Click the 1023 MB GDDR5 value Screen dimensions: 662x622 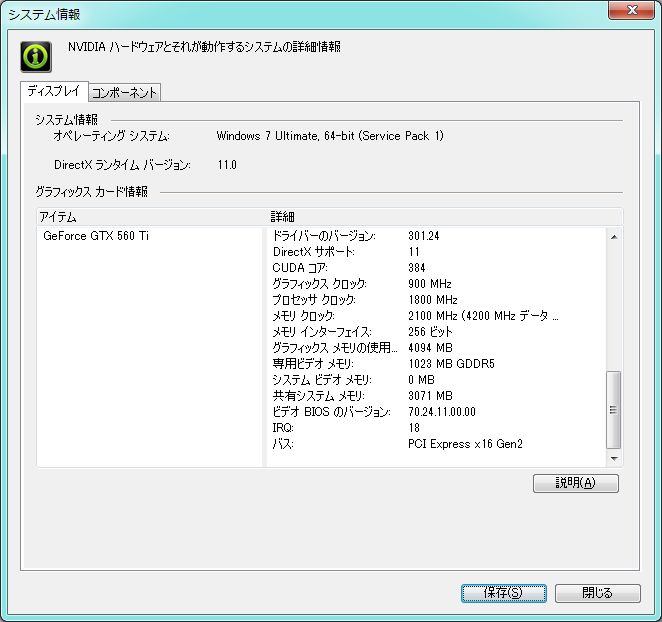coord(451,364)
